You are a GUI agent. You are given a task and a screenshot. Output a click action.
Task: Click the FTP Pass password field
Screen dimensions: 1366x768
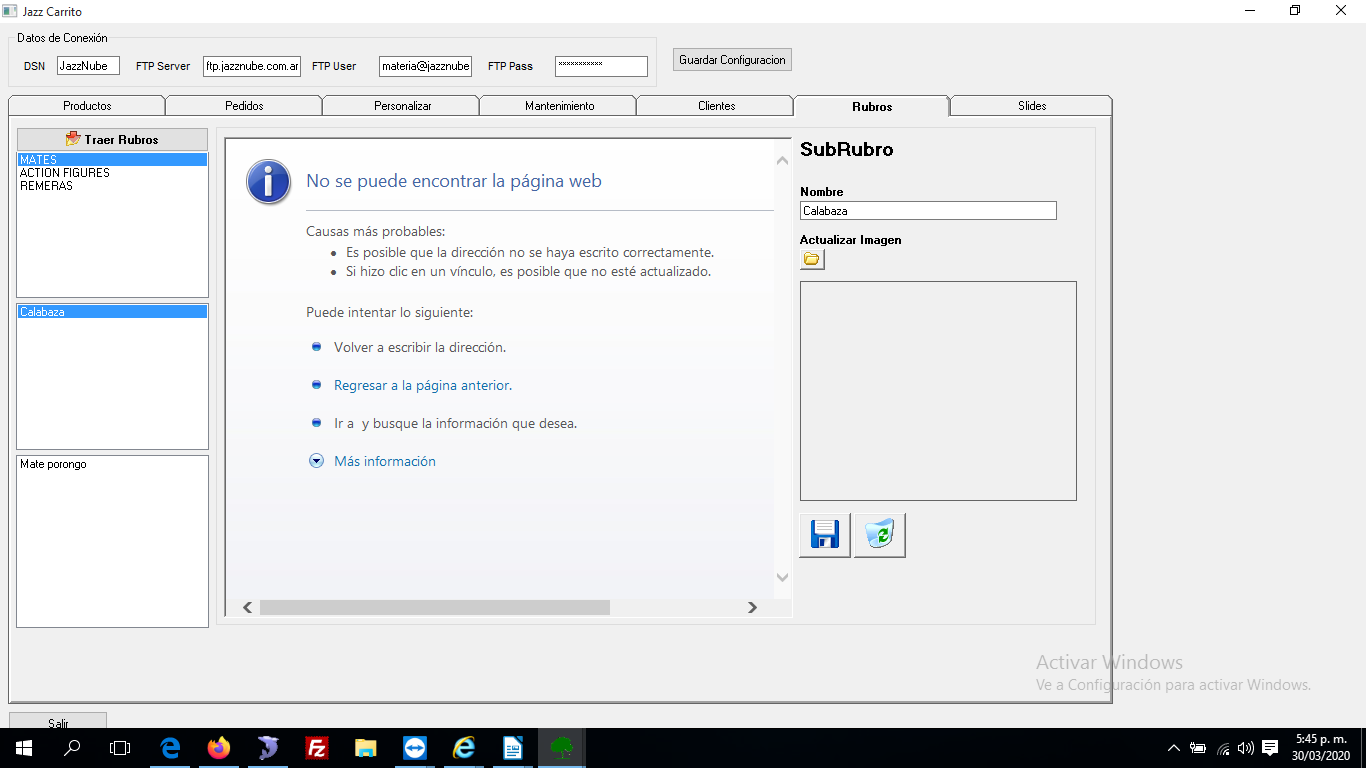click(601, 66)
